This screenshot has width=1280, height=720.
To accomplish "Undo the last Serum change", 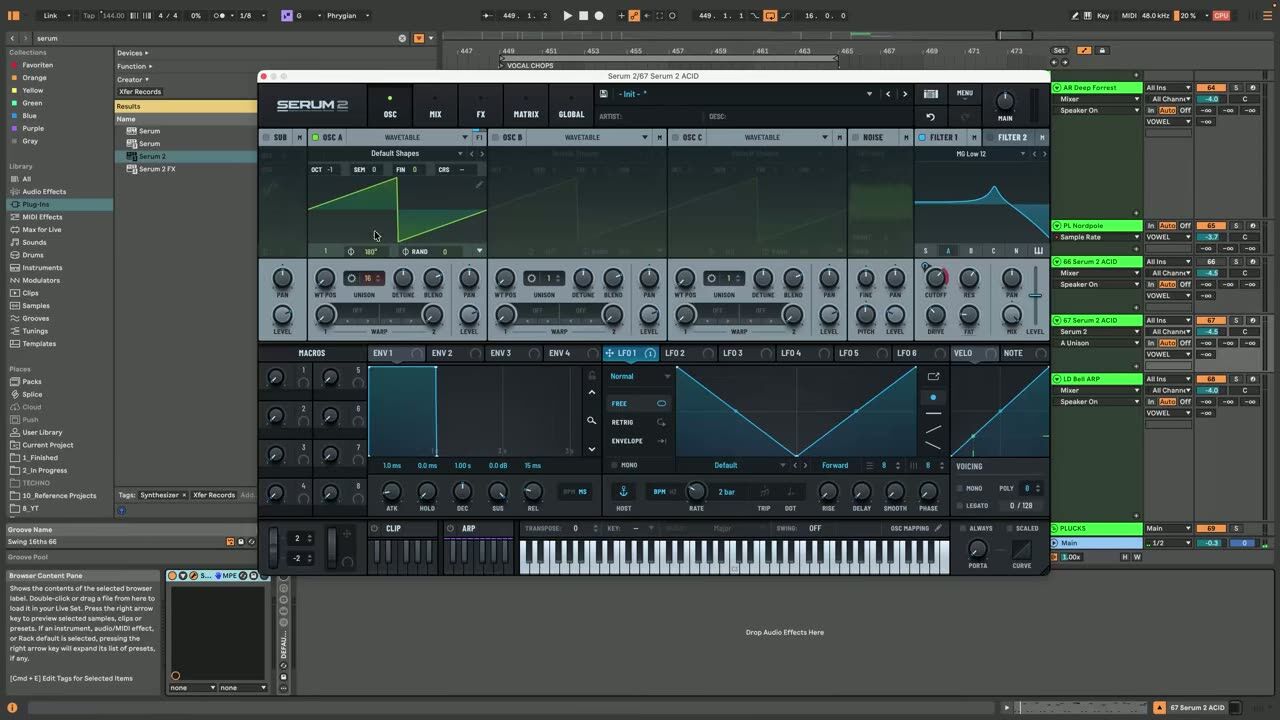I will (x=931, y=116).
